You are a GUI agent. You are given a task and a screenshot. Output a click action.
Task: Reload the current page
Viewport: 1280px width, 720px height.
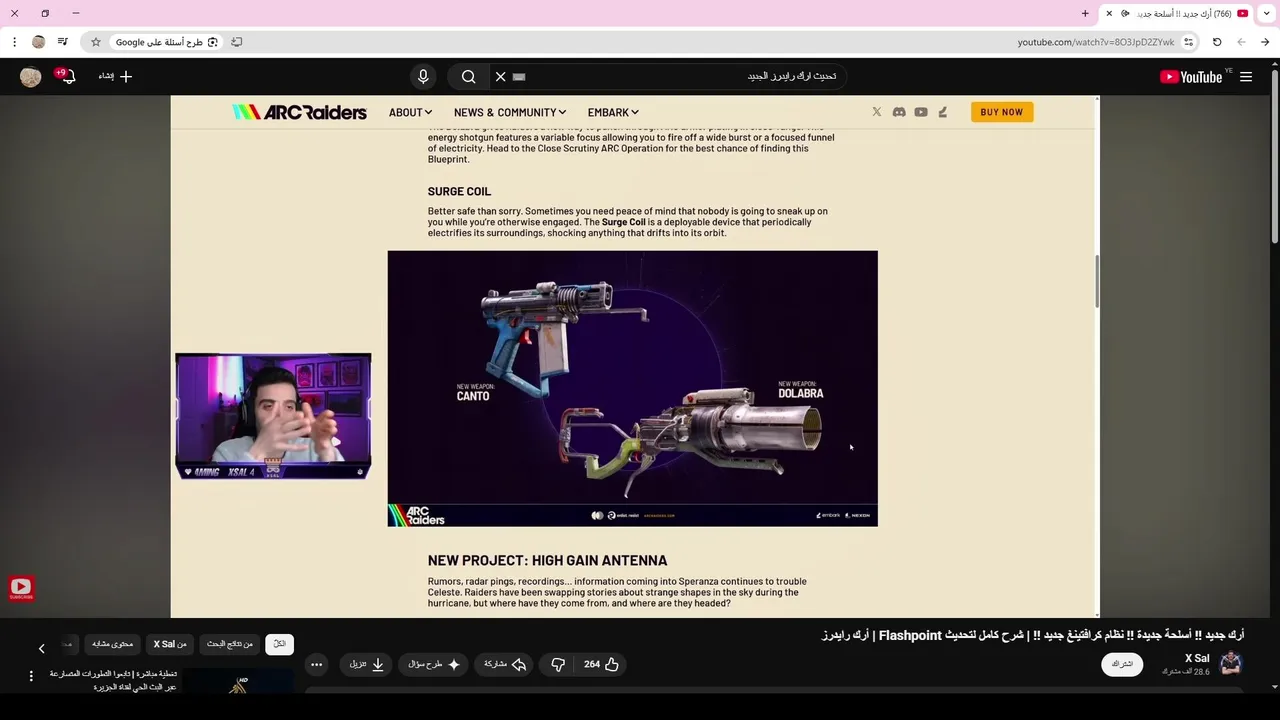coord(1217,42)
